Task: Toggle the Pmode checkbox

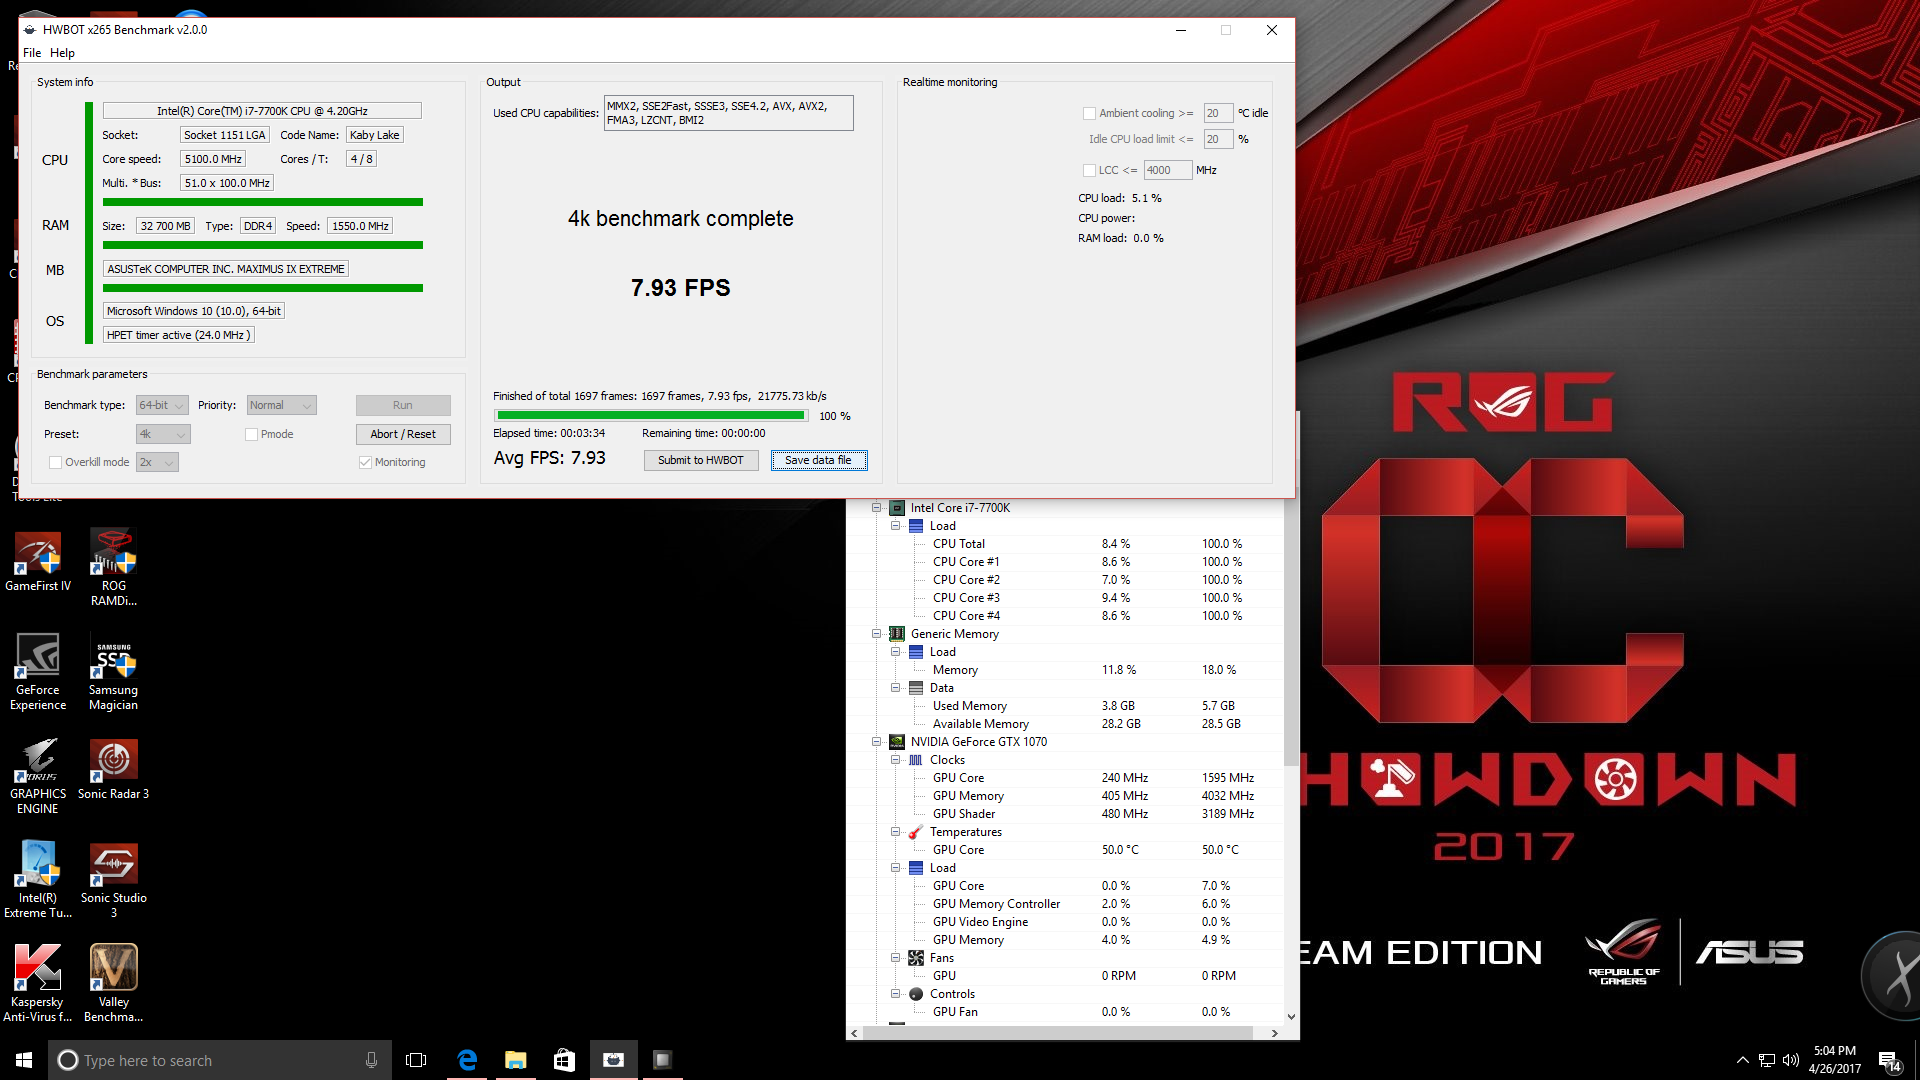Action: [251, 434]
